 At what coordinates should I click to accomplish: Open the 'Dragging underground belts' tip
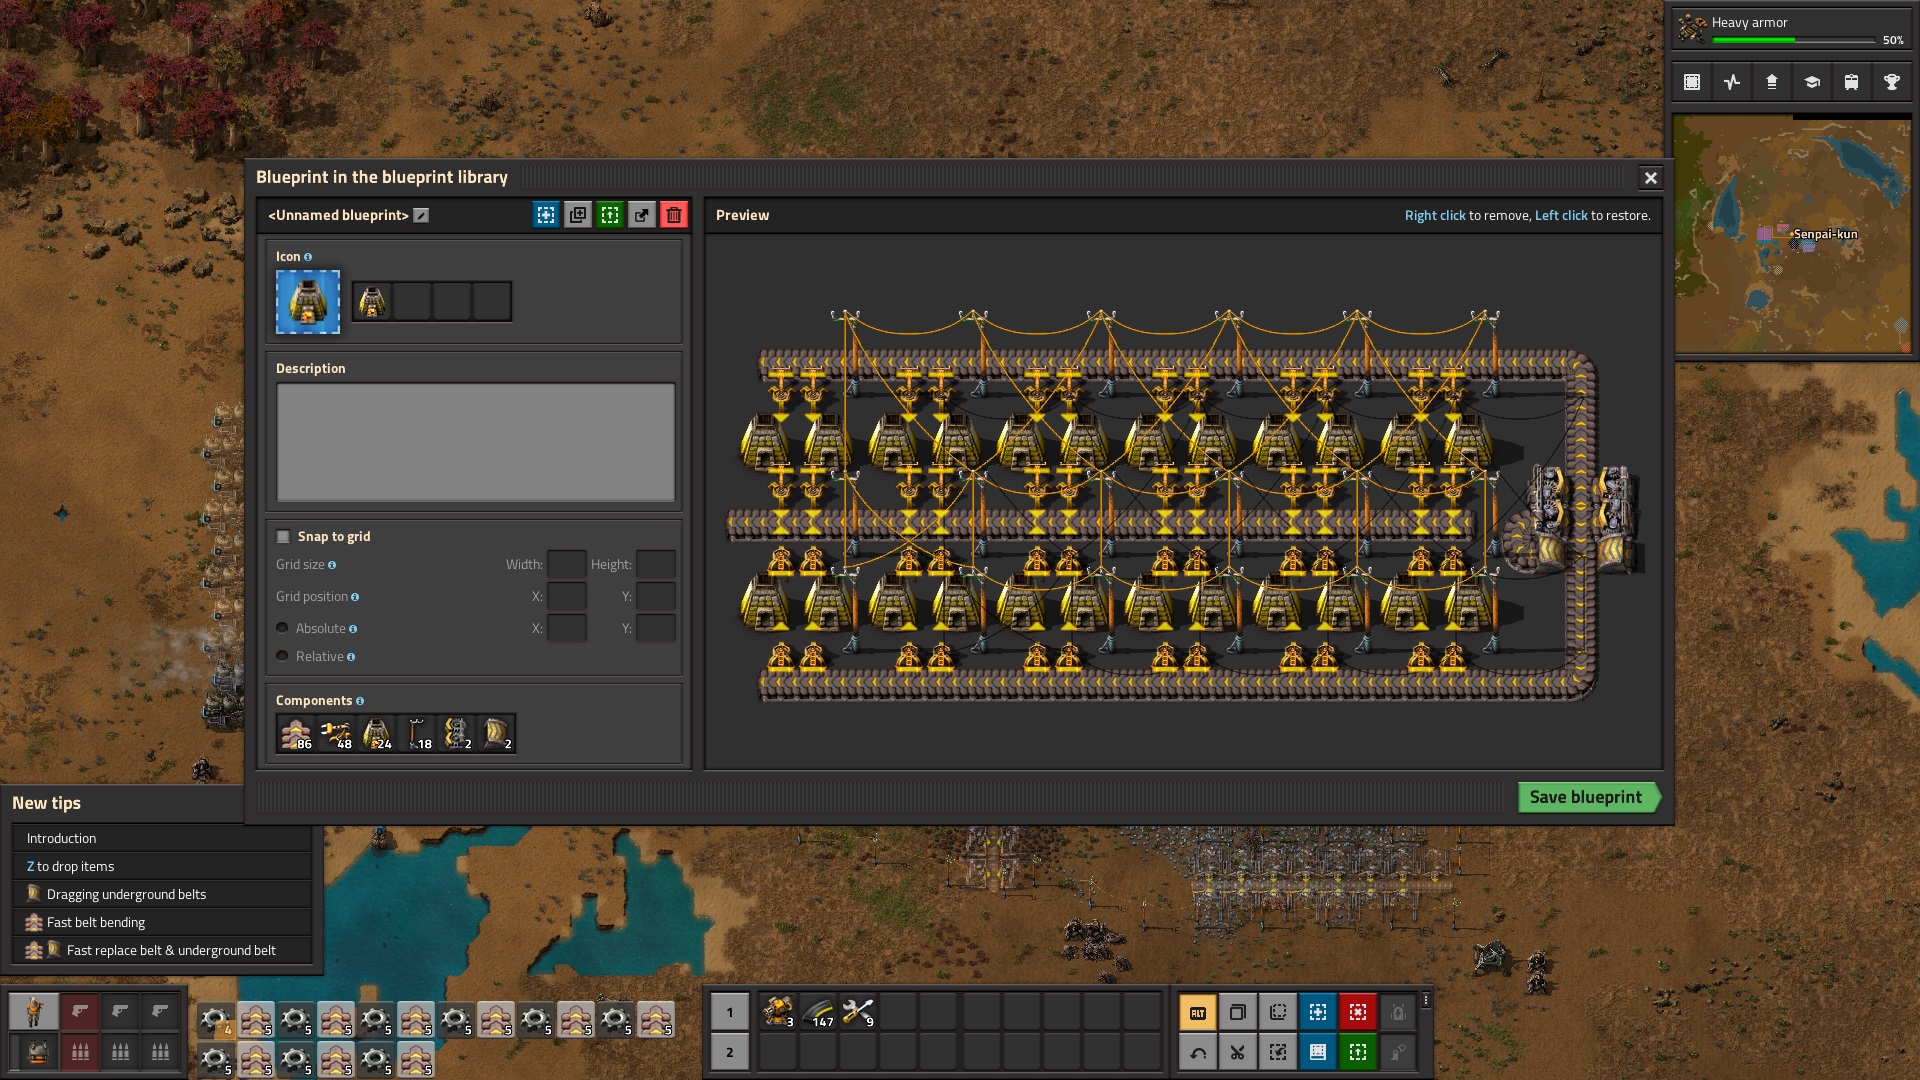[x=126, y=894]
